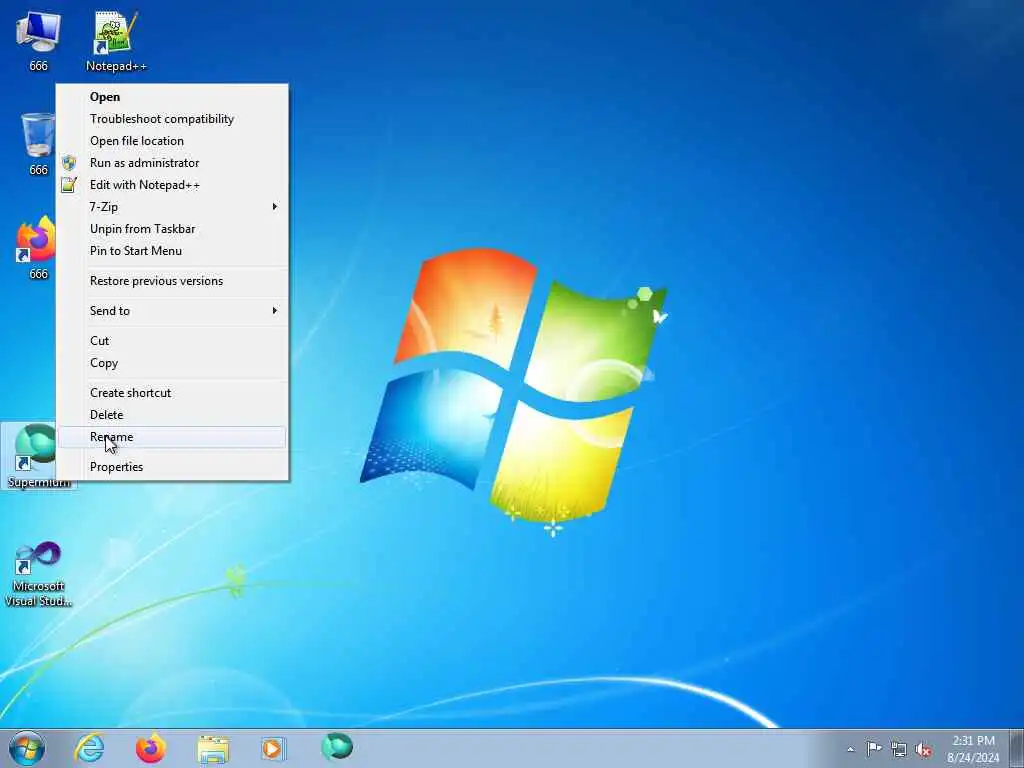Open the Action Center flag icon
This screenshot has height=768, width=1024.
874,748
